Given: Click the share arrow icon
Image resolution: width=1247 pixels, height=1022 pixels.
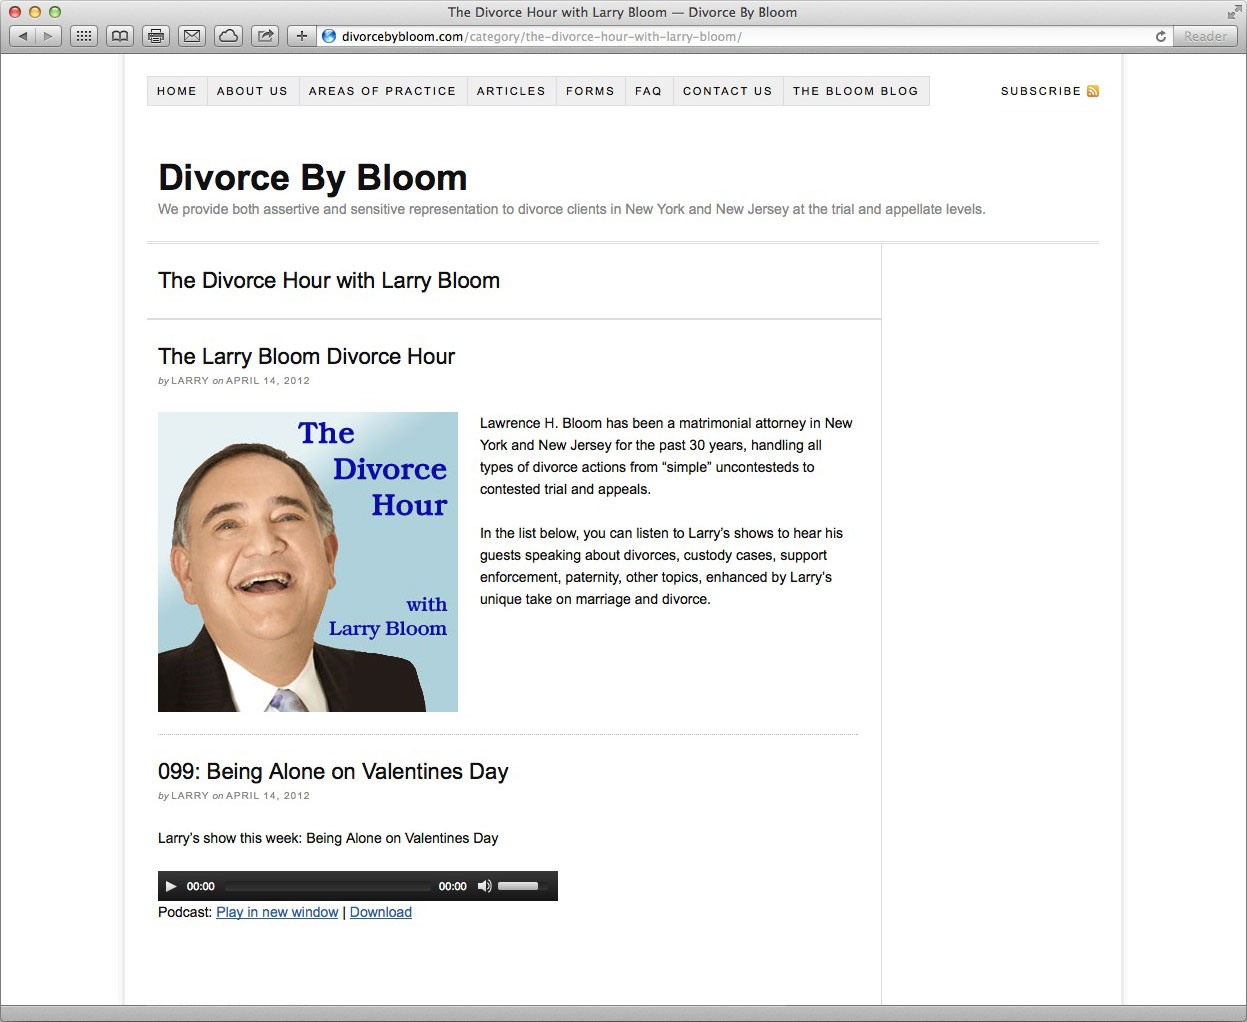Looking at the screenshot, I should pyautogui.click(x=265, y=36).
